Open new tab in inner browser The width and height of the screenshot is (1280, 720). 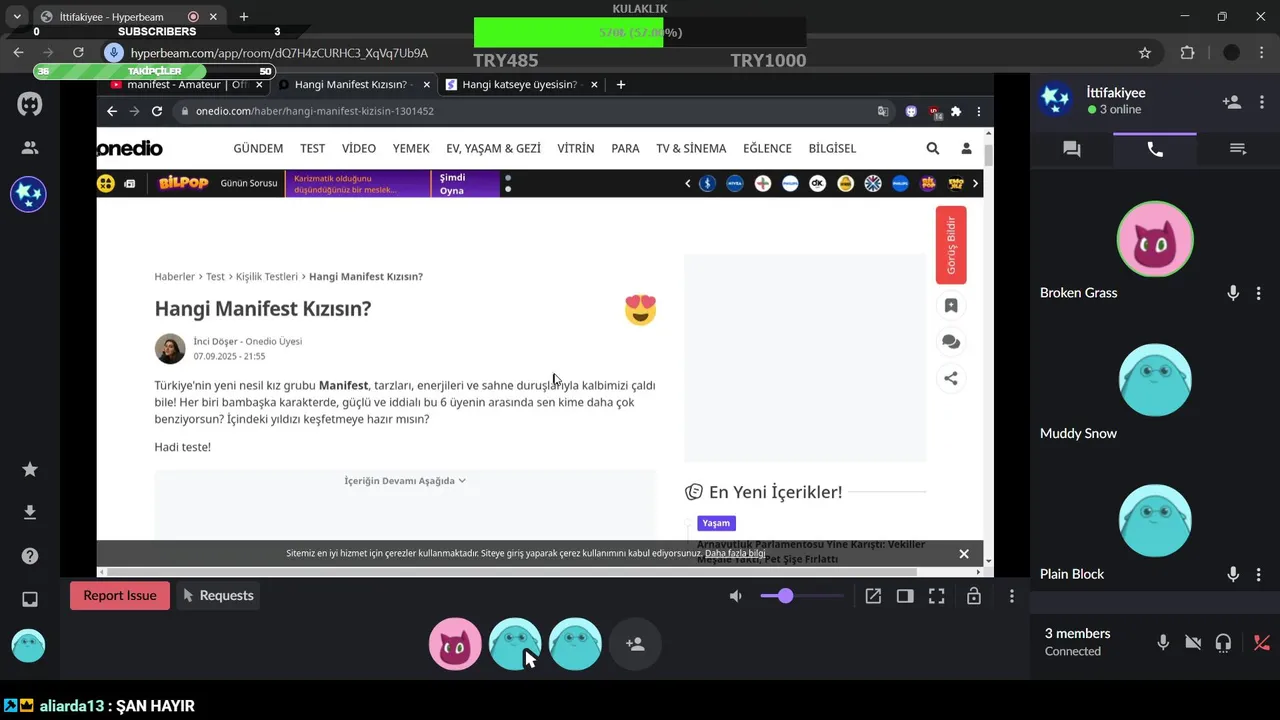621,85
